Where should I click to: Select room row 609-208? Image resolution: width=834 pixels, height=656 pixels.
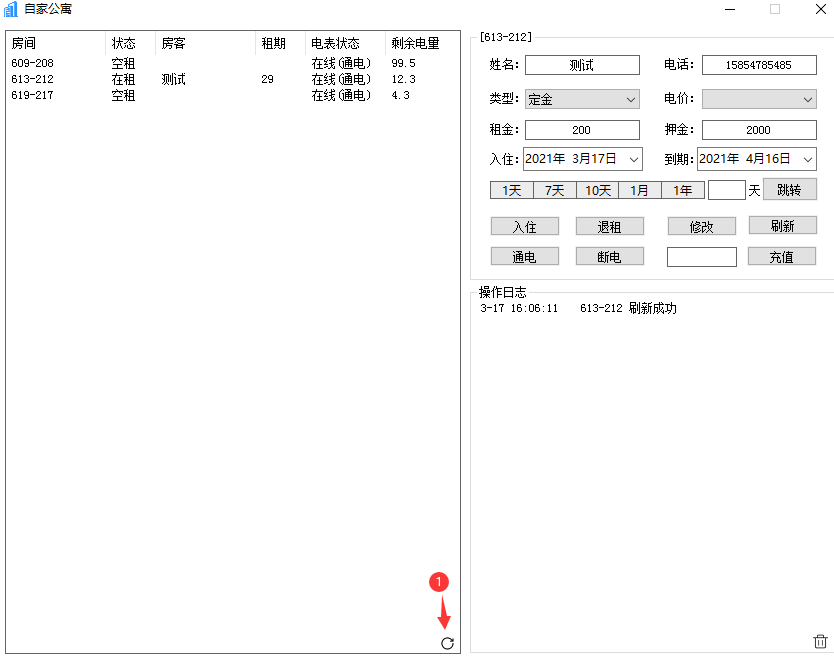[x=232, y=63]
